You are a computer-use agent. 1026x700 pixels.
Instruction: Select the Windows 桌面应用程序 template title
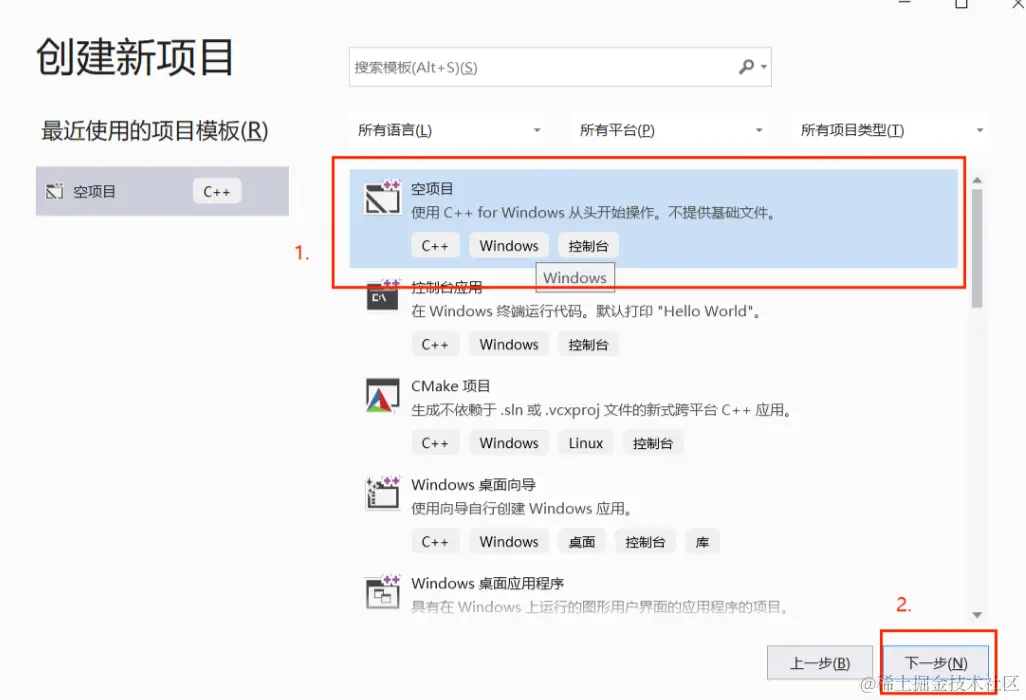(x=487, y=583)
